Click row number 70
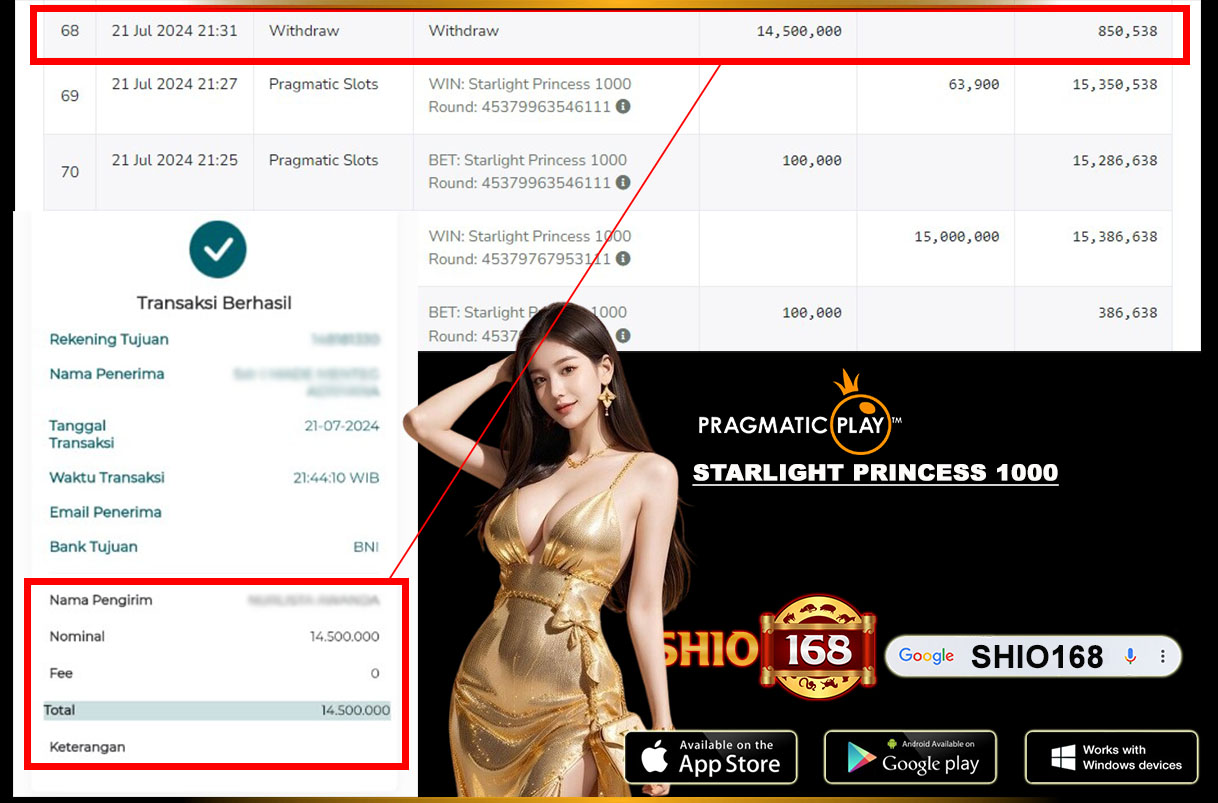1218x803 pixels. [x=69, y=172]
